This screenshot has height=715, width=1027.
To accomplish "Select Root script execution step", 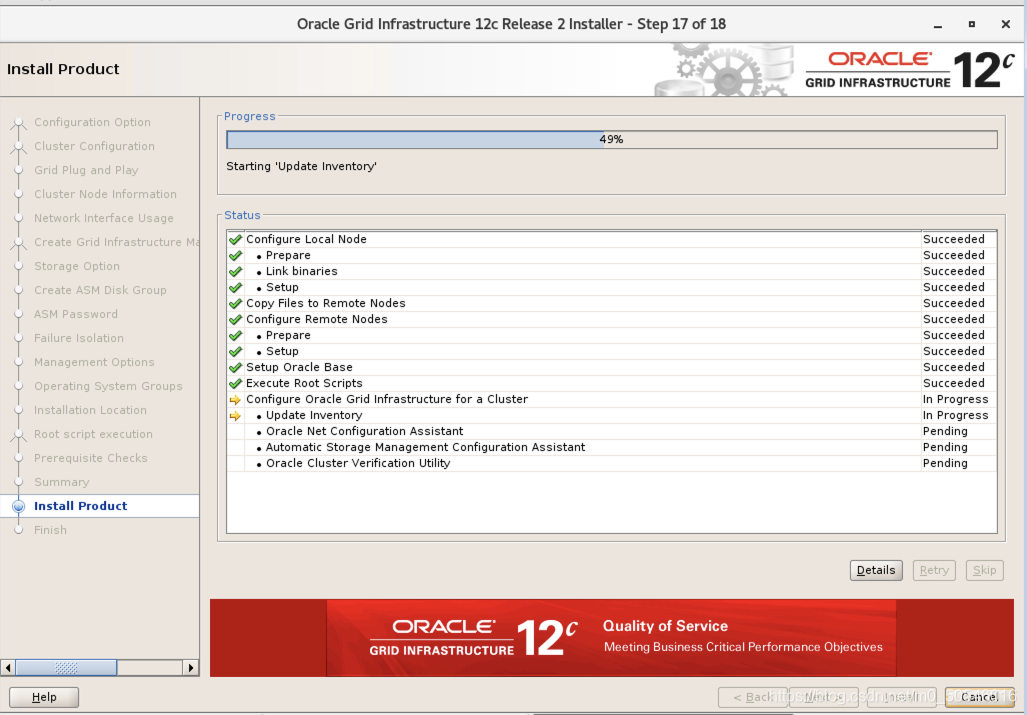I will click(x=93, y=435).
